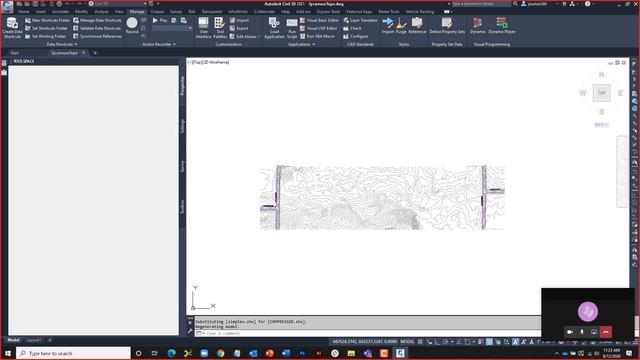Toggle drawing grid display in status bar
640x360 pixels.
[x=420, y=342]
